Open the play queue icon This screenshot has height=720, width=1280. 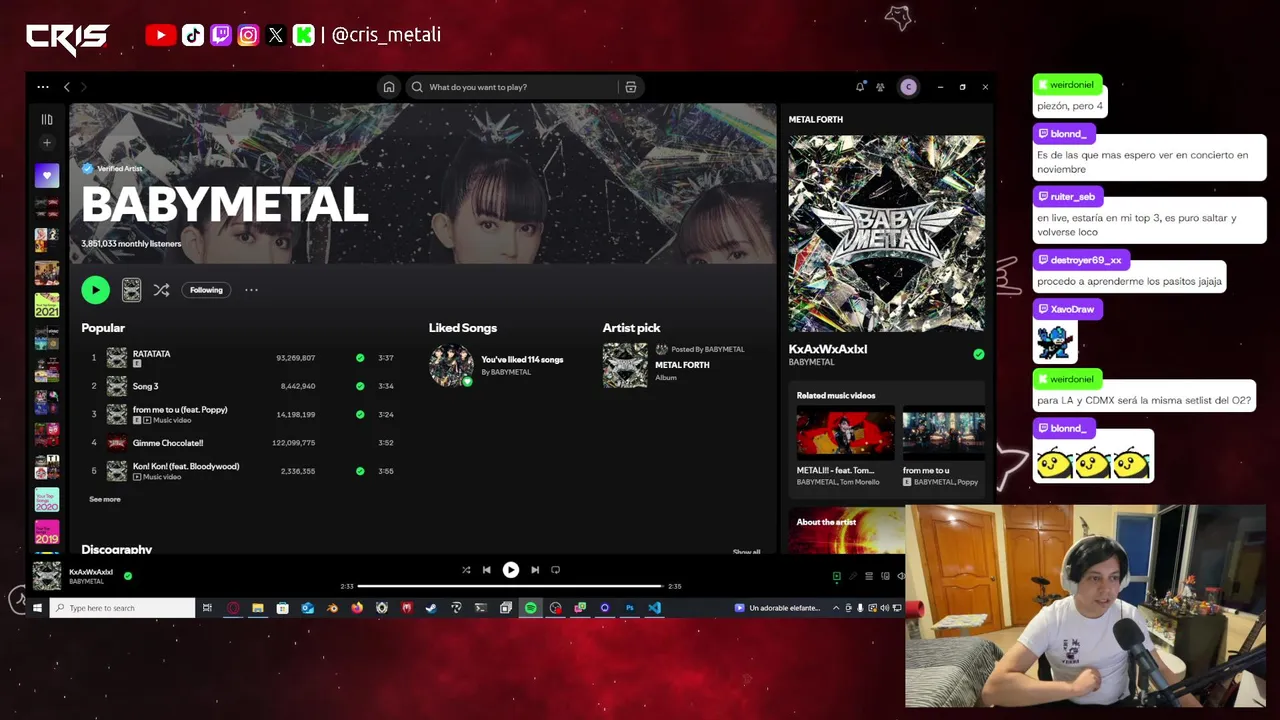(x=869, y=576)
